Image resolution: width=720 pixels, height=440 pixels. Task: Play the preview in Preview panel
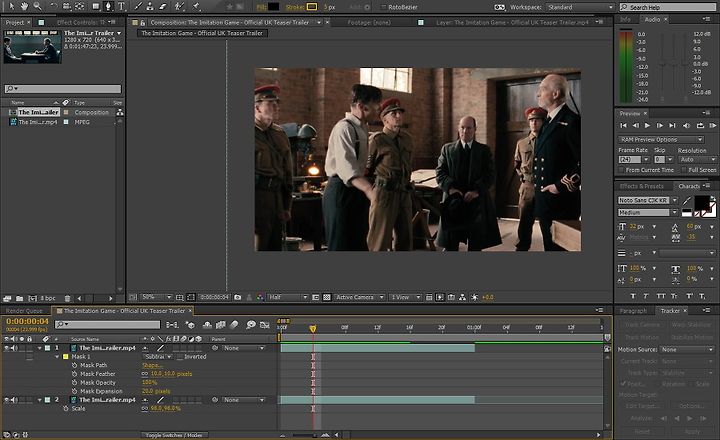647,125
